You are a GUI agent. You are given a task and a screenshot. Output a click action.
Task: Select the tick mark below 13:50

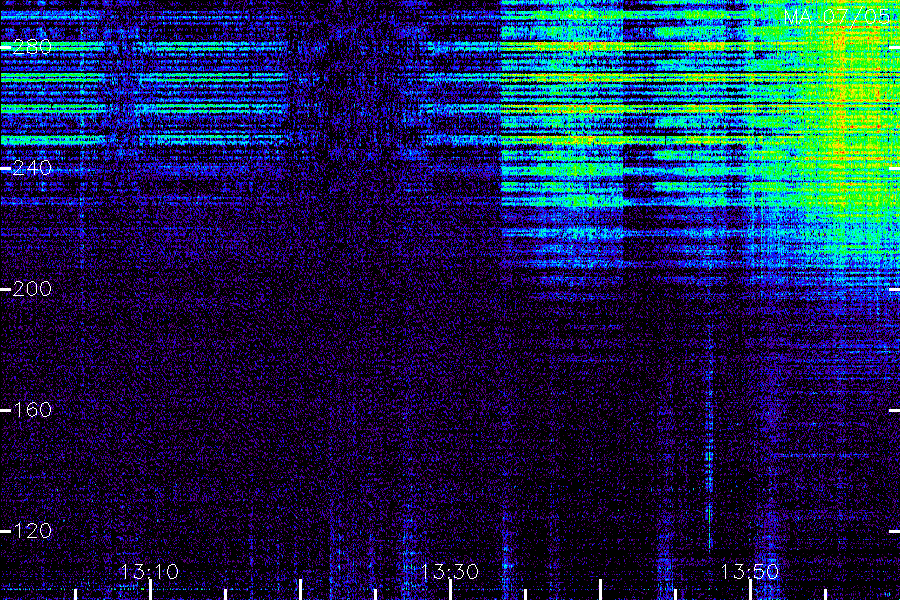(x=751, y=590)
